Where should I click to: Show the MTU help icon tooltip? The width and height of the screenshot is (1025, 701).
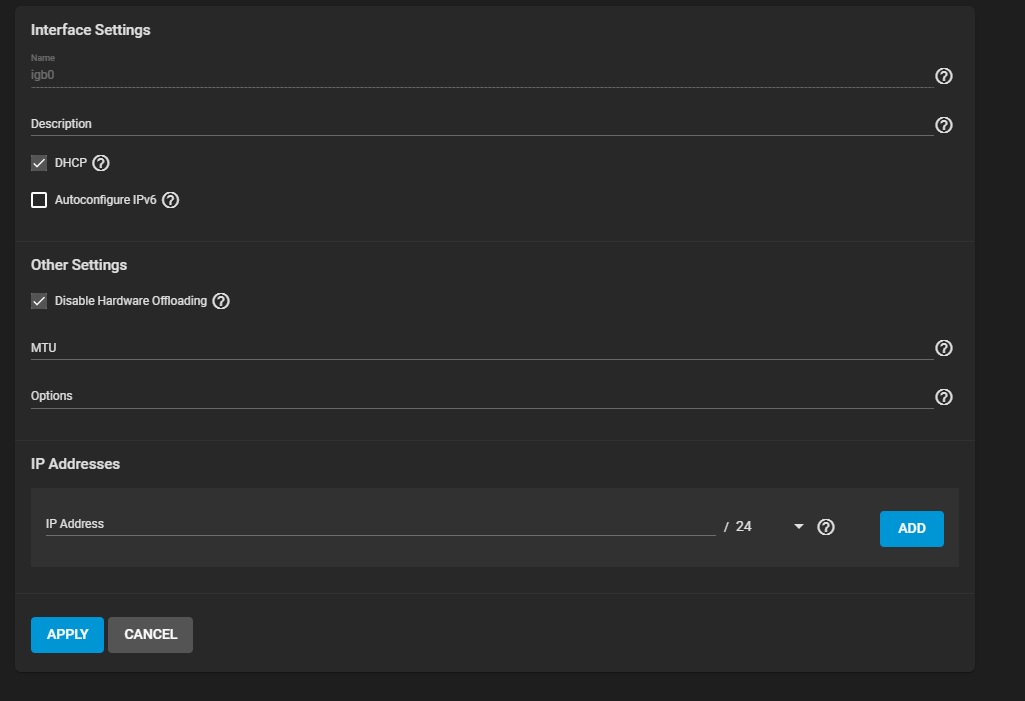[x=943, y=348]
